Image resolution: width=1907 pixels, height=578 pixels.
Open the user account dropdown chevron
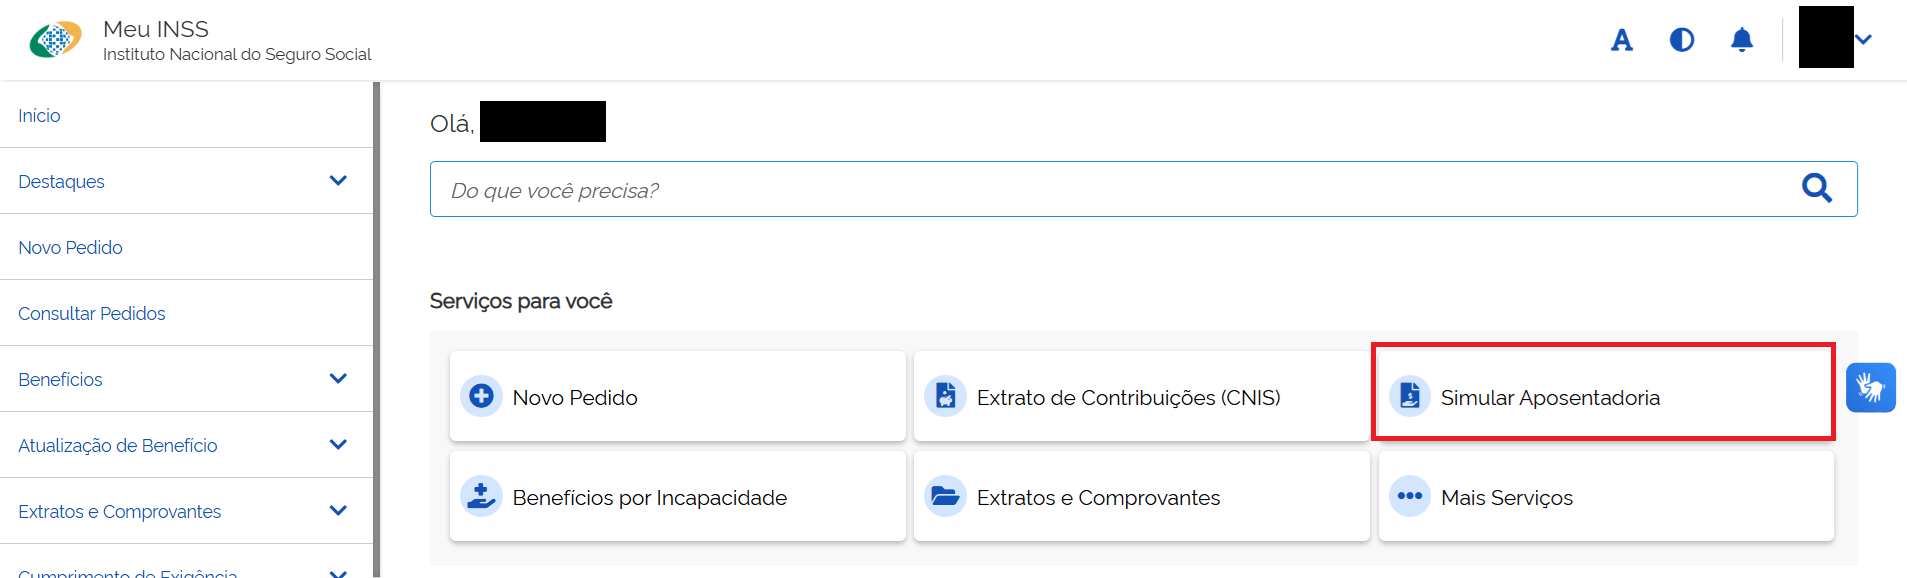[1863, 40]
